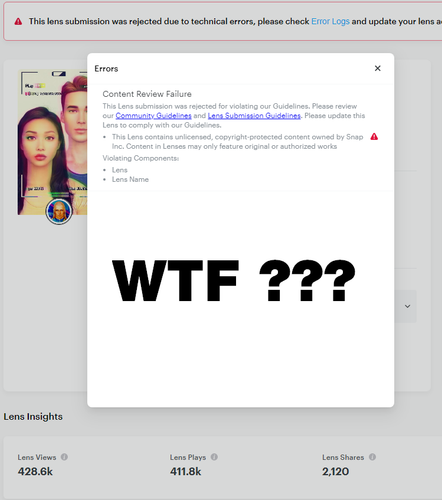Click the info icon next to Lens Views
This screenshot has width=442, height=500.
point(64,457)
